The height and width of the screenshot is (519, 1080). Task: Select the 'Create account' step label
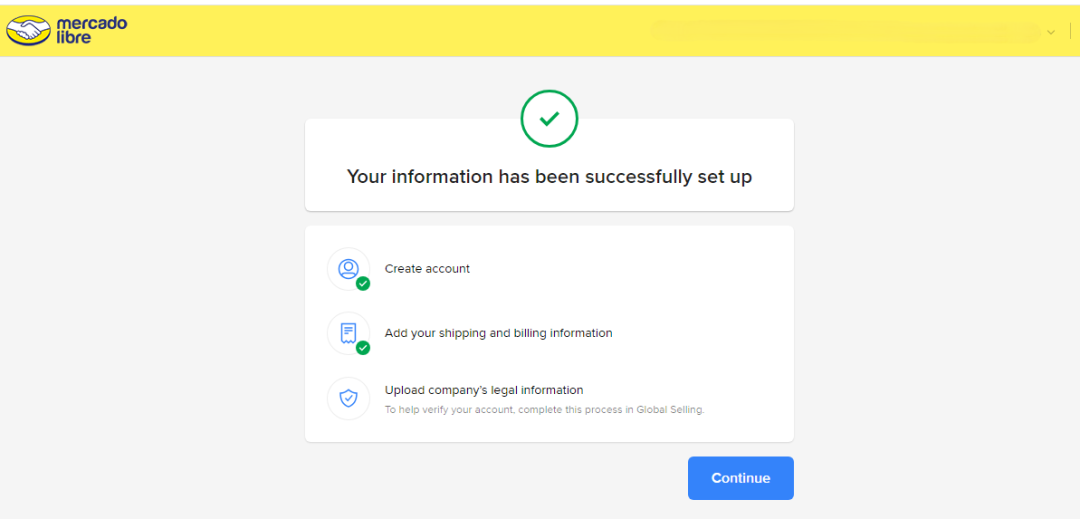pyautogui.click(x=427, y=269)
